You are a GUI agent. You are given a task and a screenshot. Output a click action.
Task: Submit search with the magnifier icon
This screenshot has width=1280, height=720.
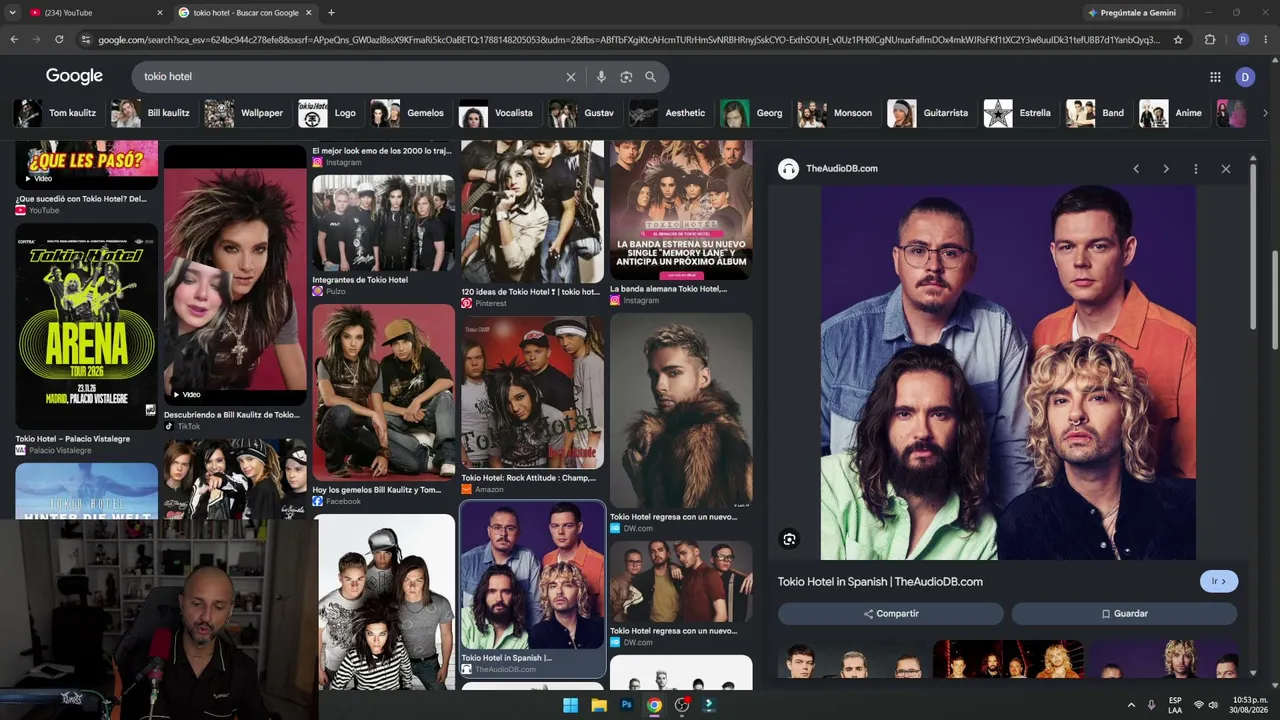pos(650,77)
